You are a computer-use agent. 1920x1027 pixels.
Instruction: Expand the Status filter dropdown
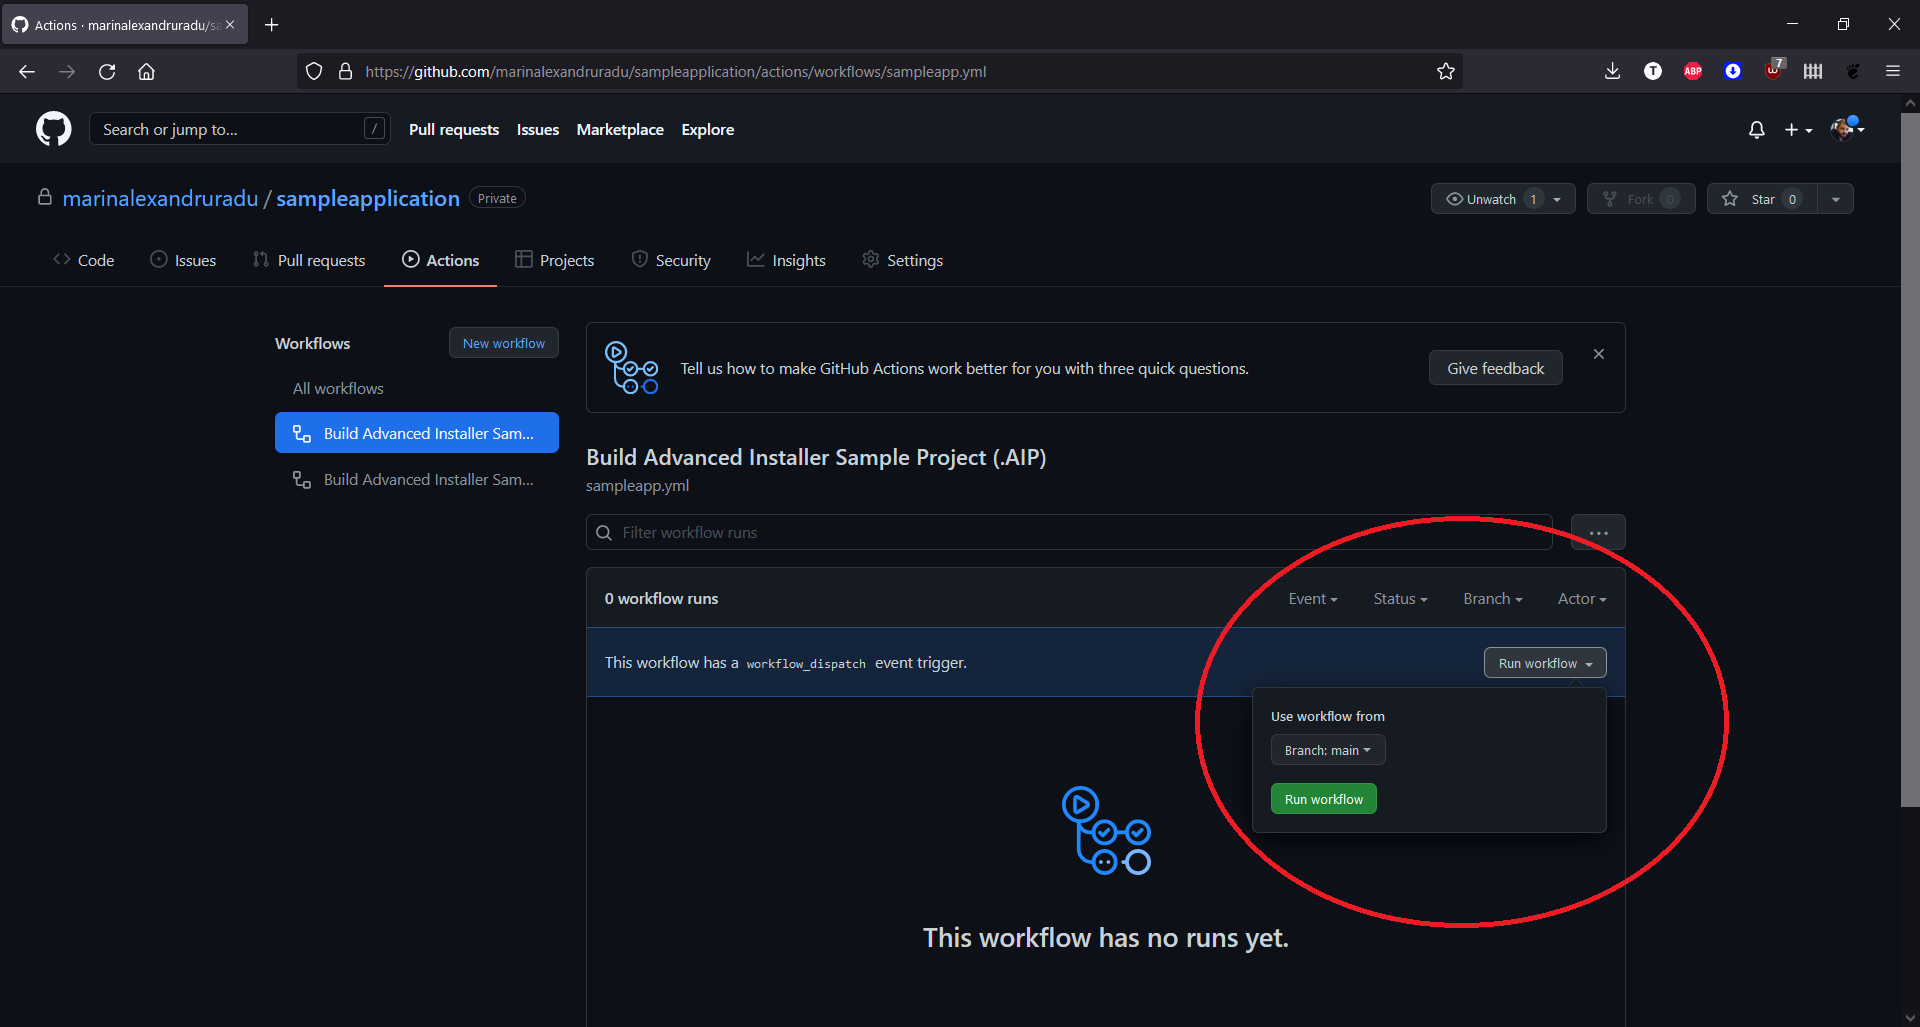coord(1400,599)
